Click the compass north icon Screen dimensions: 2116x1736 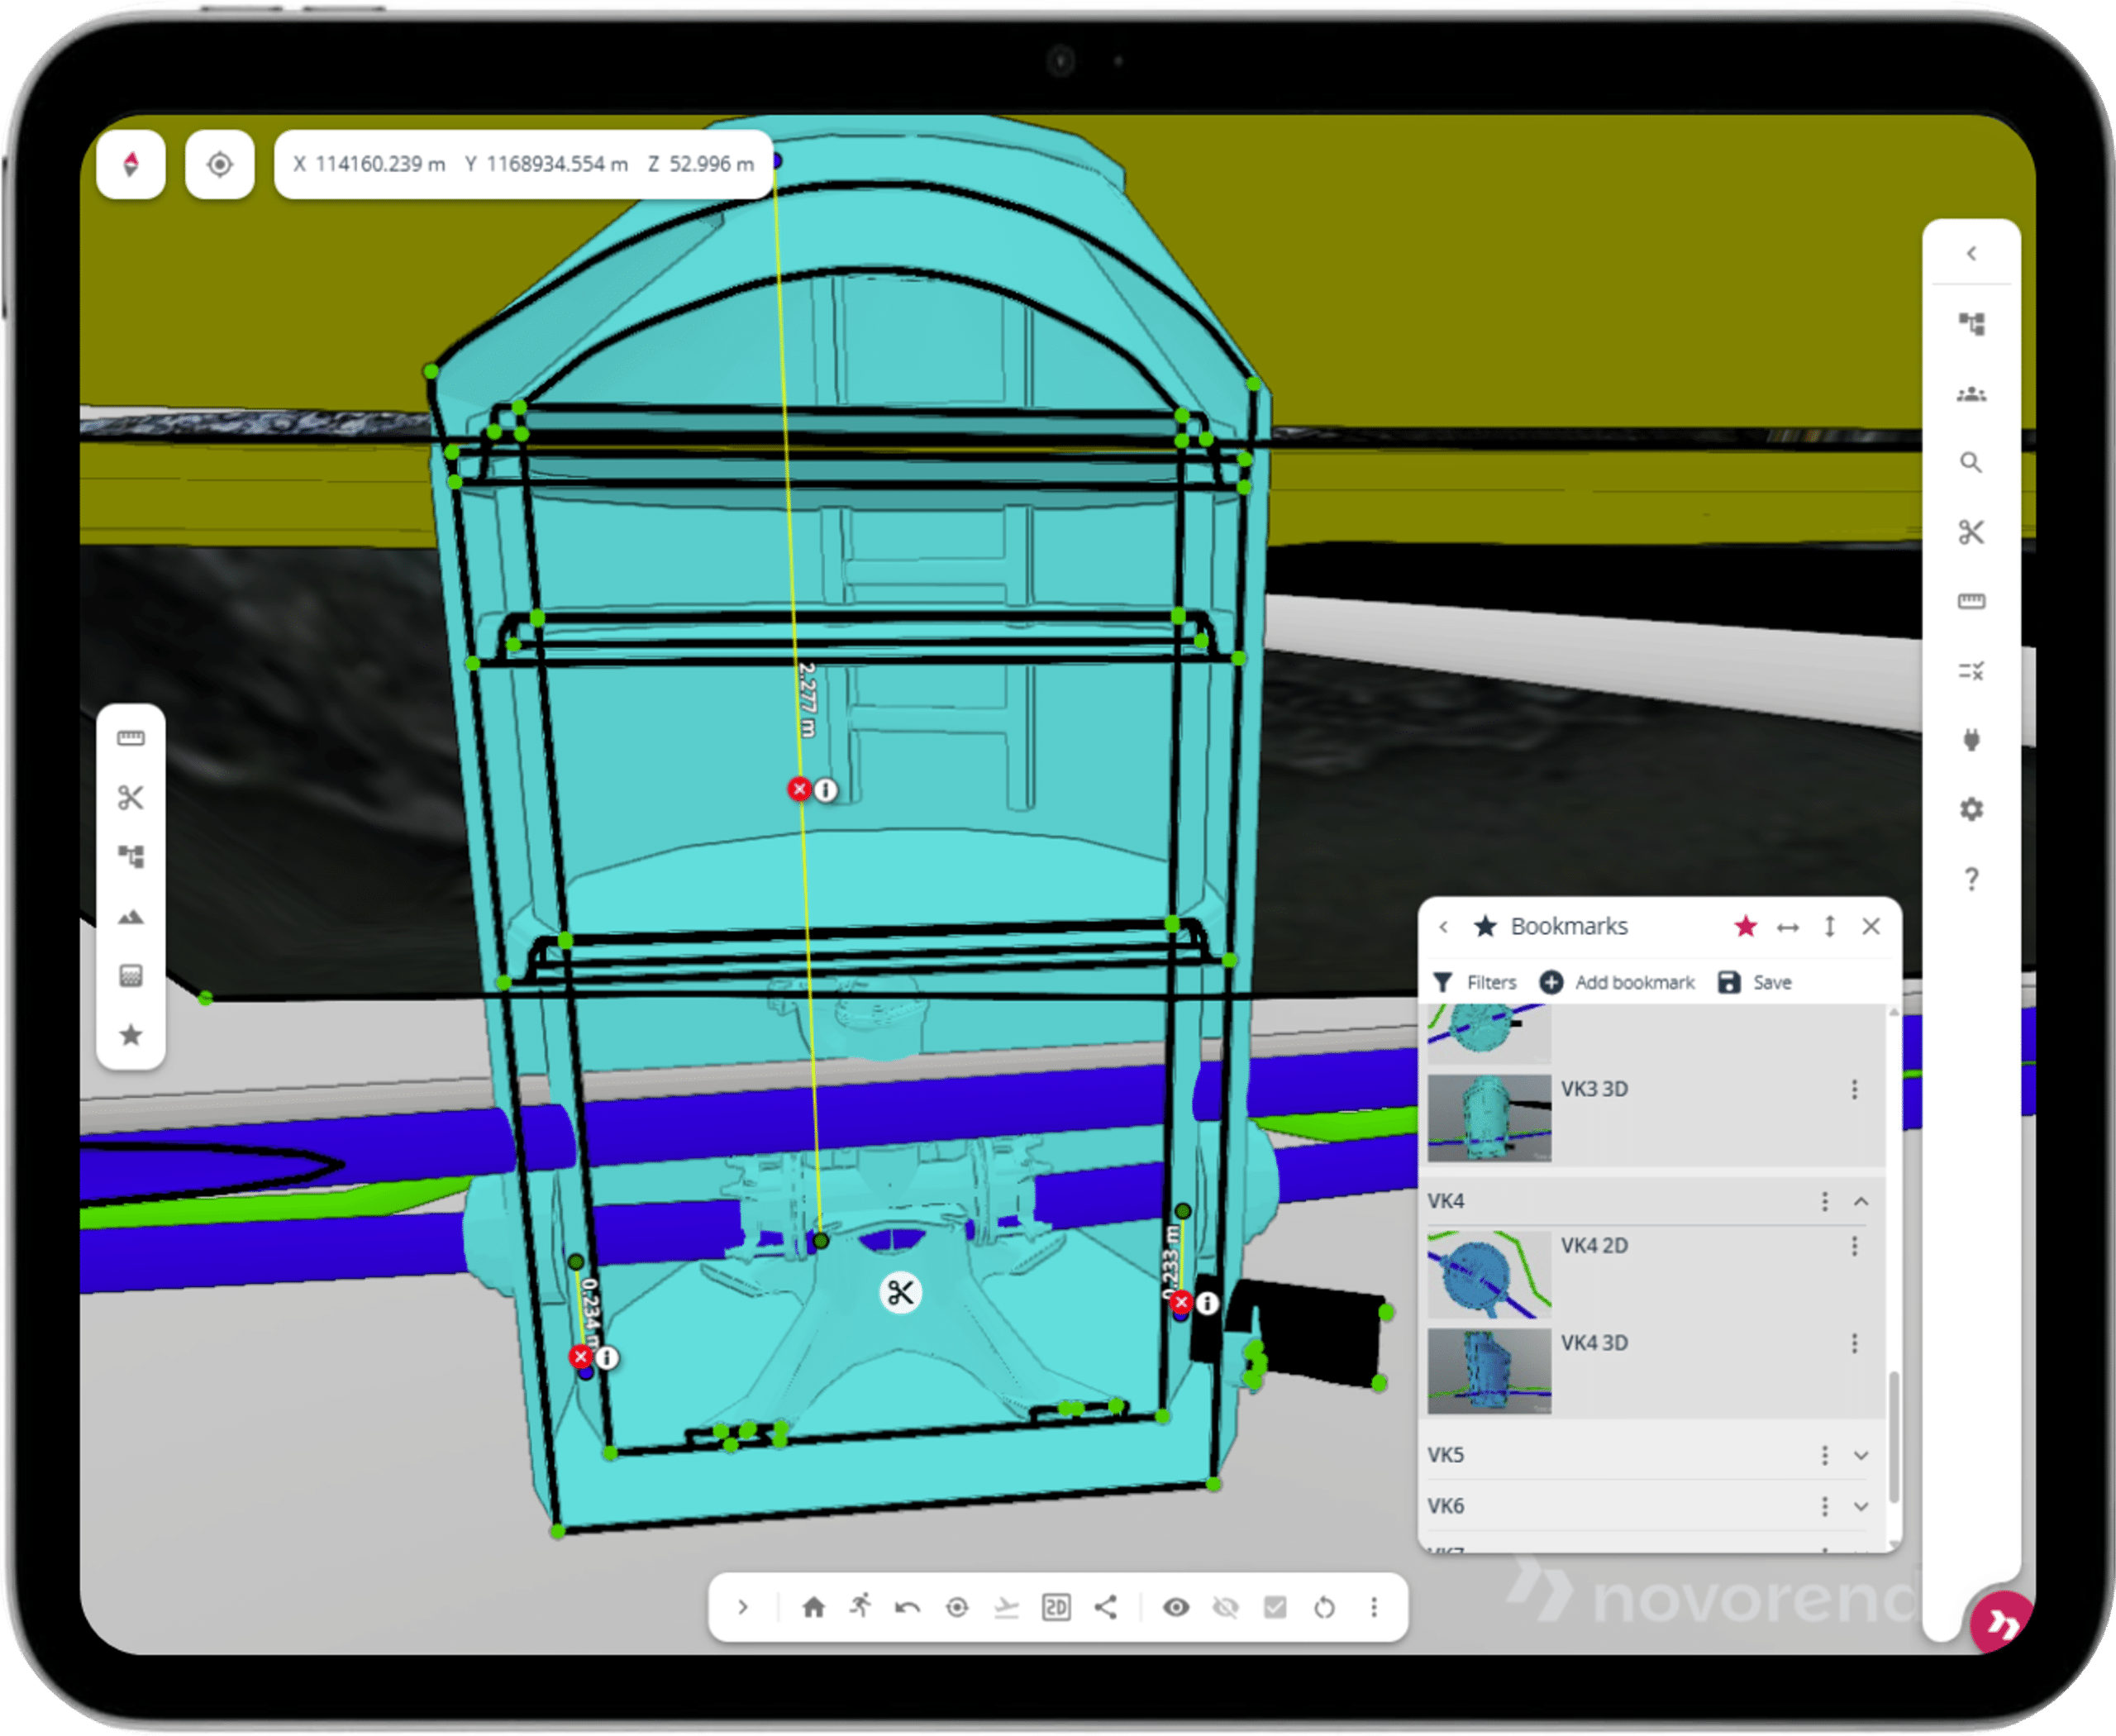[131, 164]
